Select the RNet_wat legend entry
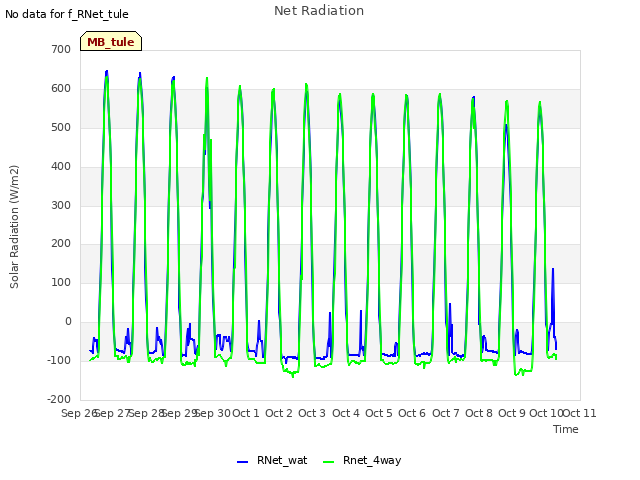The image size is (640, 480). coord(272,460)
